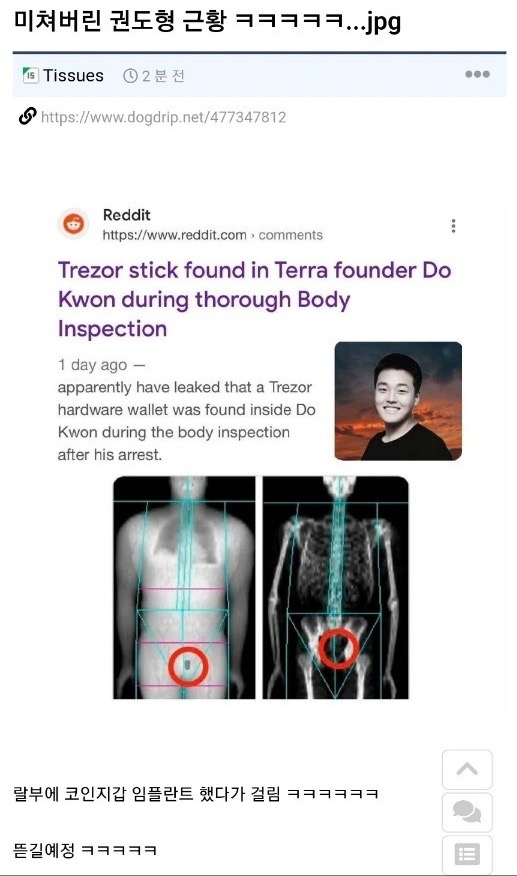Click the smiling man portrait thumbnail

[398, 401]
